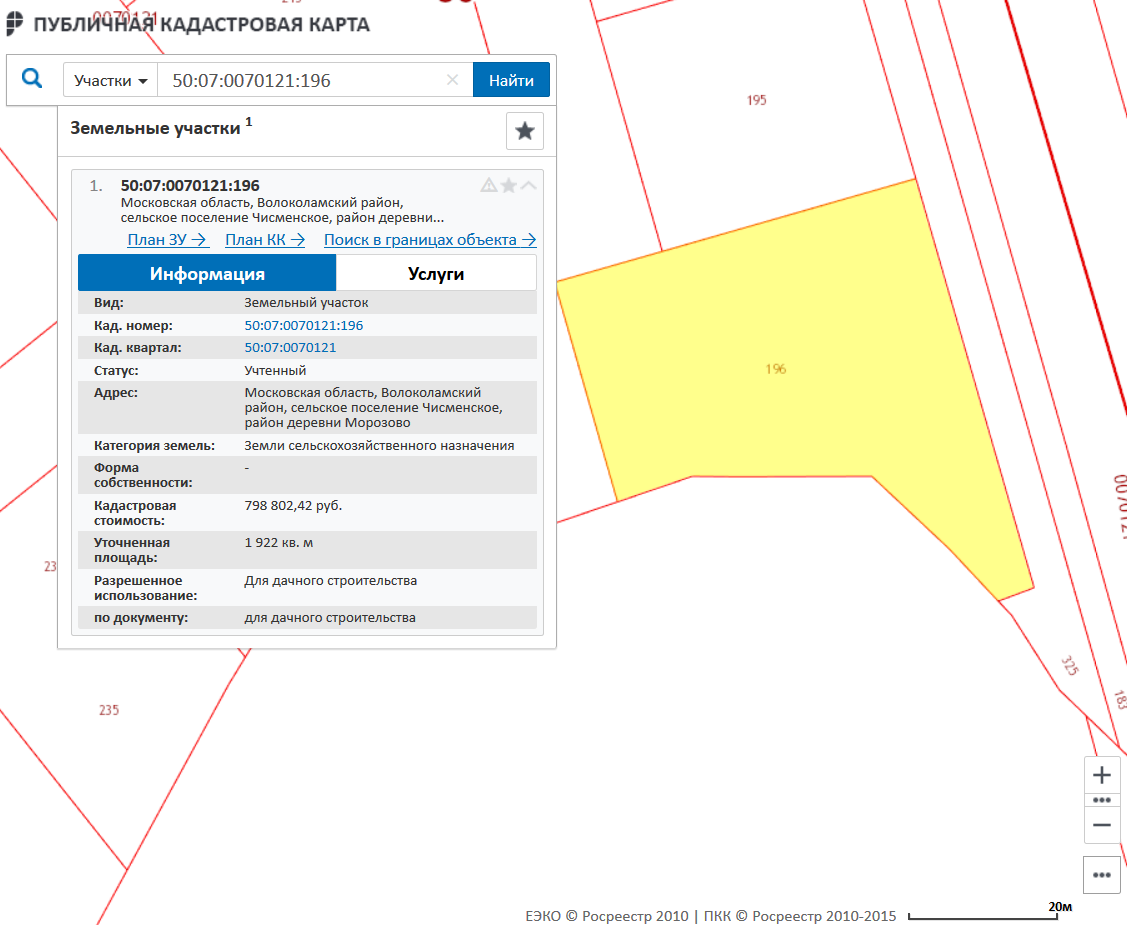Screen dimensions: 1127x925
Task: Click parcel label 325 on the map
Action: click(x=1070, y=666)
